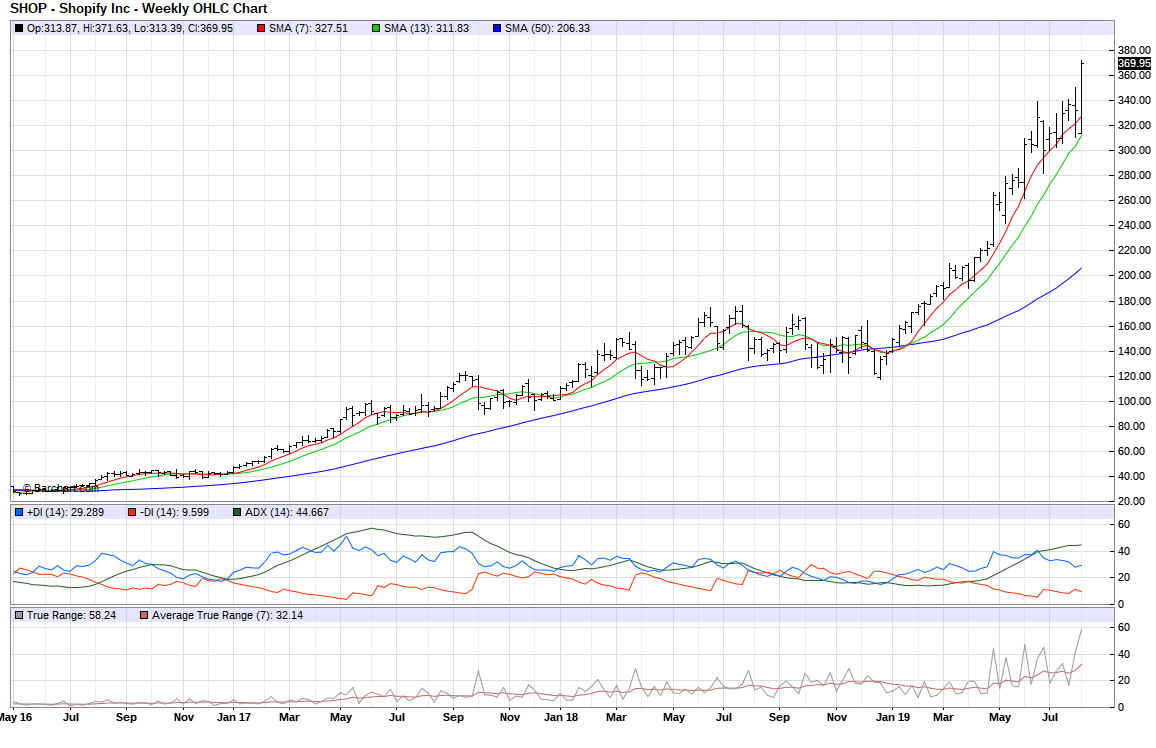Click the 260.00 price axis label
1156x748 pixels.
(1134, 200)
